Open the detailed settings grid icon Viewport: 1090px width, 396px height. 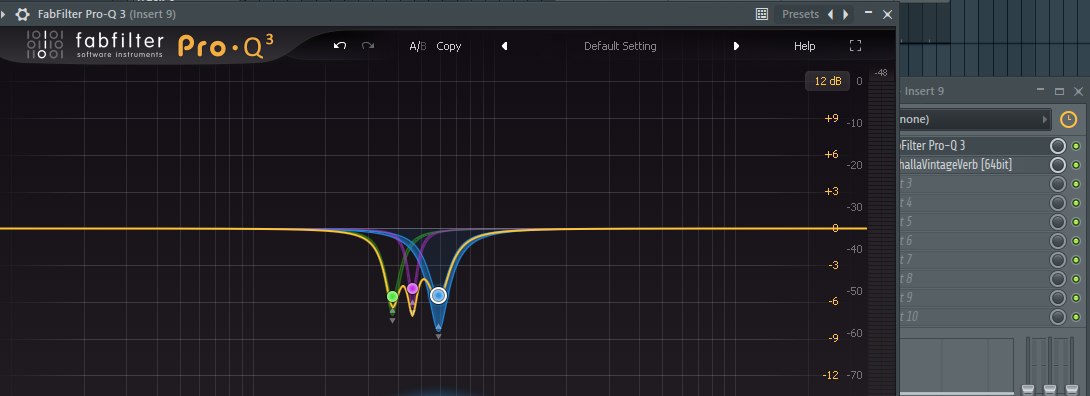tap(762, 14)
